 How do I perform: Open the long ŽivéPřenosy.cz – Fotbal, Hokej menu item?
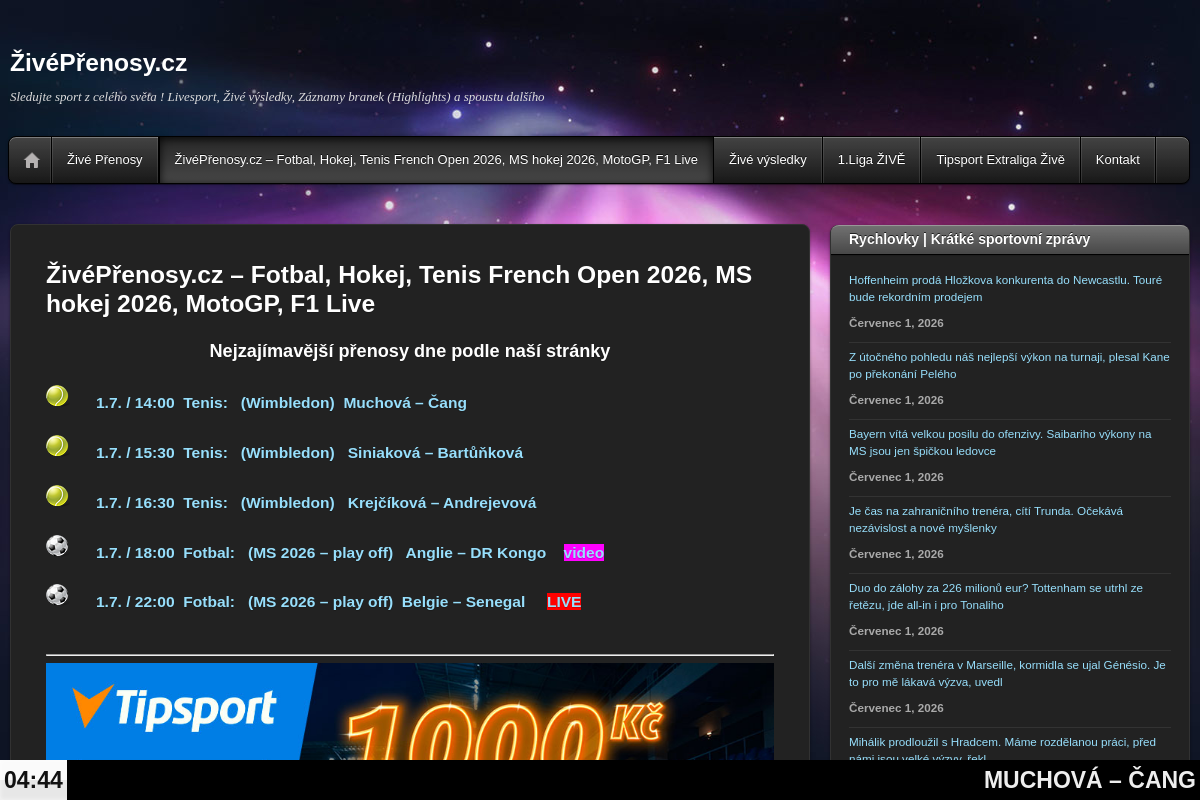pos(436,160)
